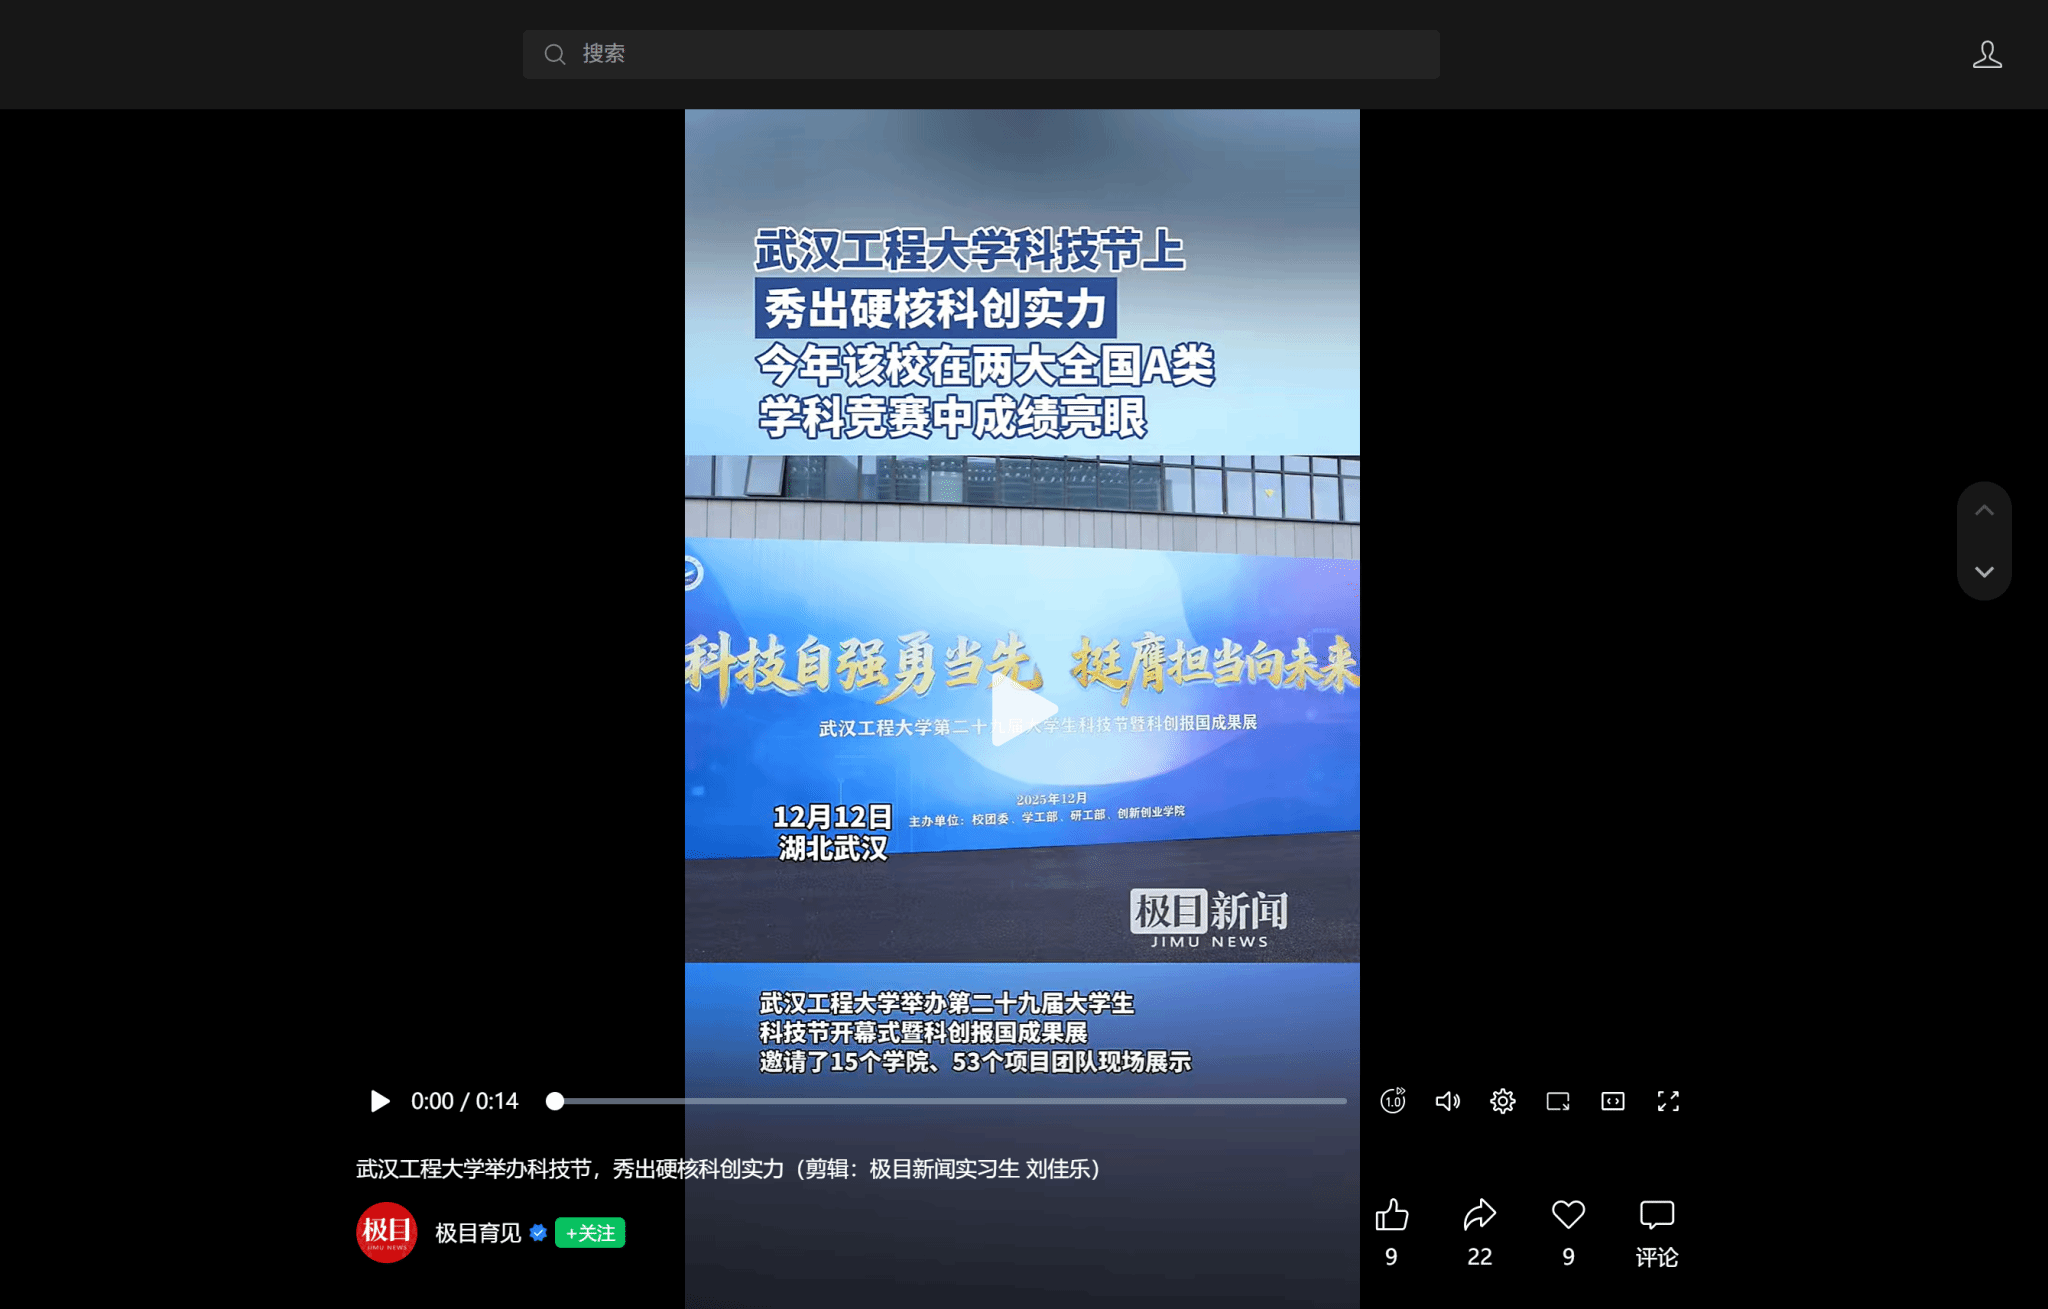
Task: Click the search magnifier icon
Action: pos(555,54)
